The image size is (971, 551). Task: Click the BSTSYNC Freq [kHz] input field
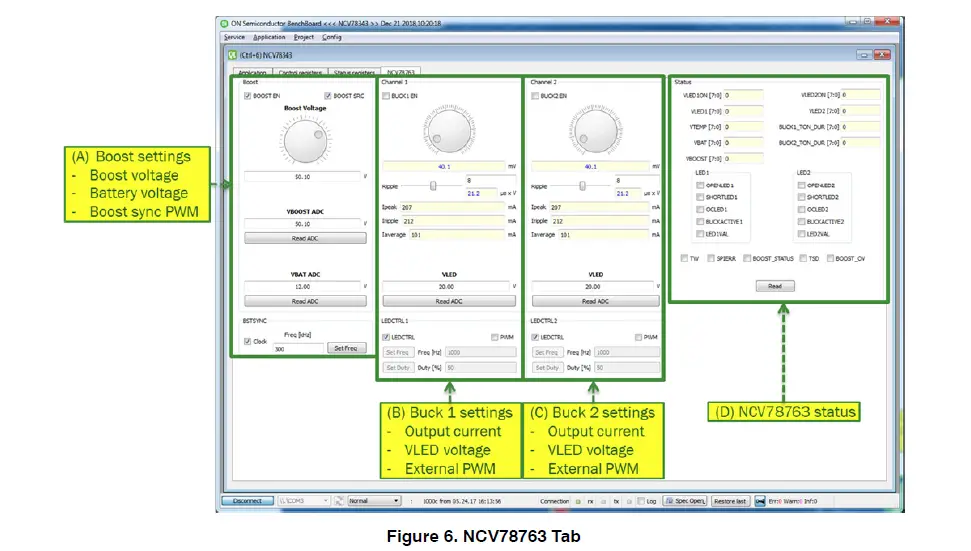[x=297, y=348]
